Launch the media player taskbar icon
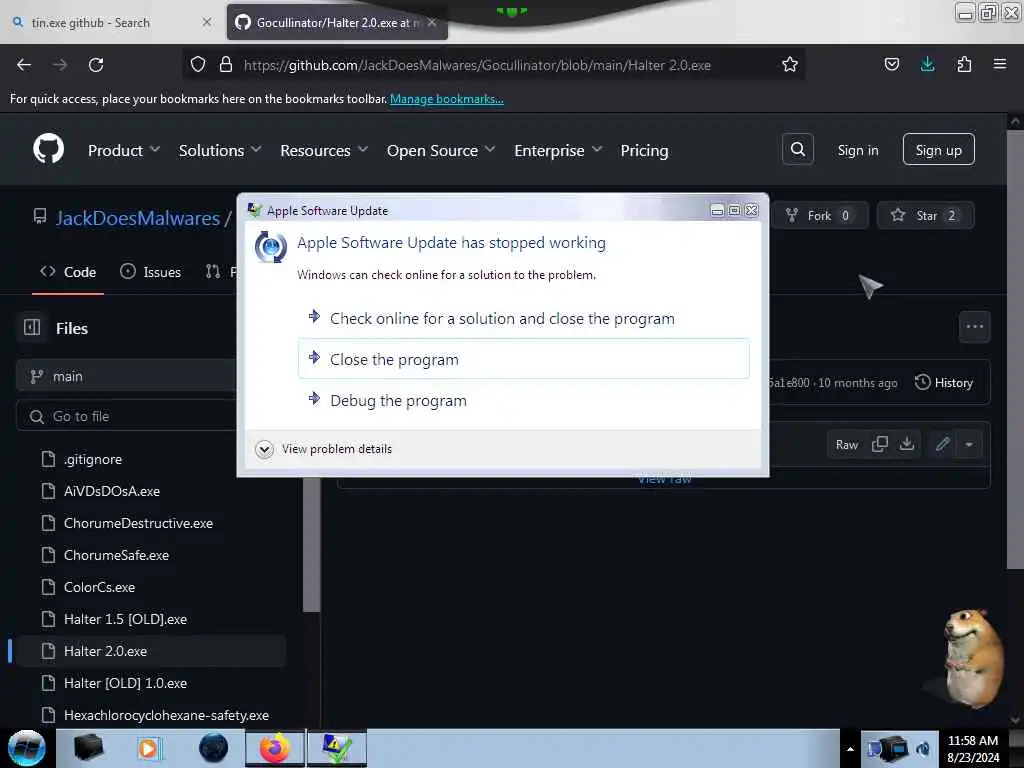Image resolution: width=1024 pixels, height=768 pixels. coord(148,748)
